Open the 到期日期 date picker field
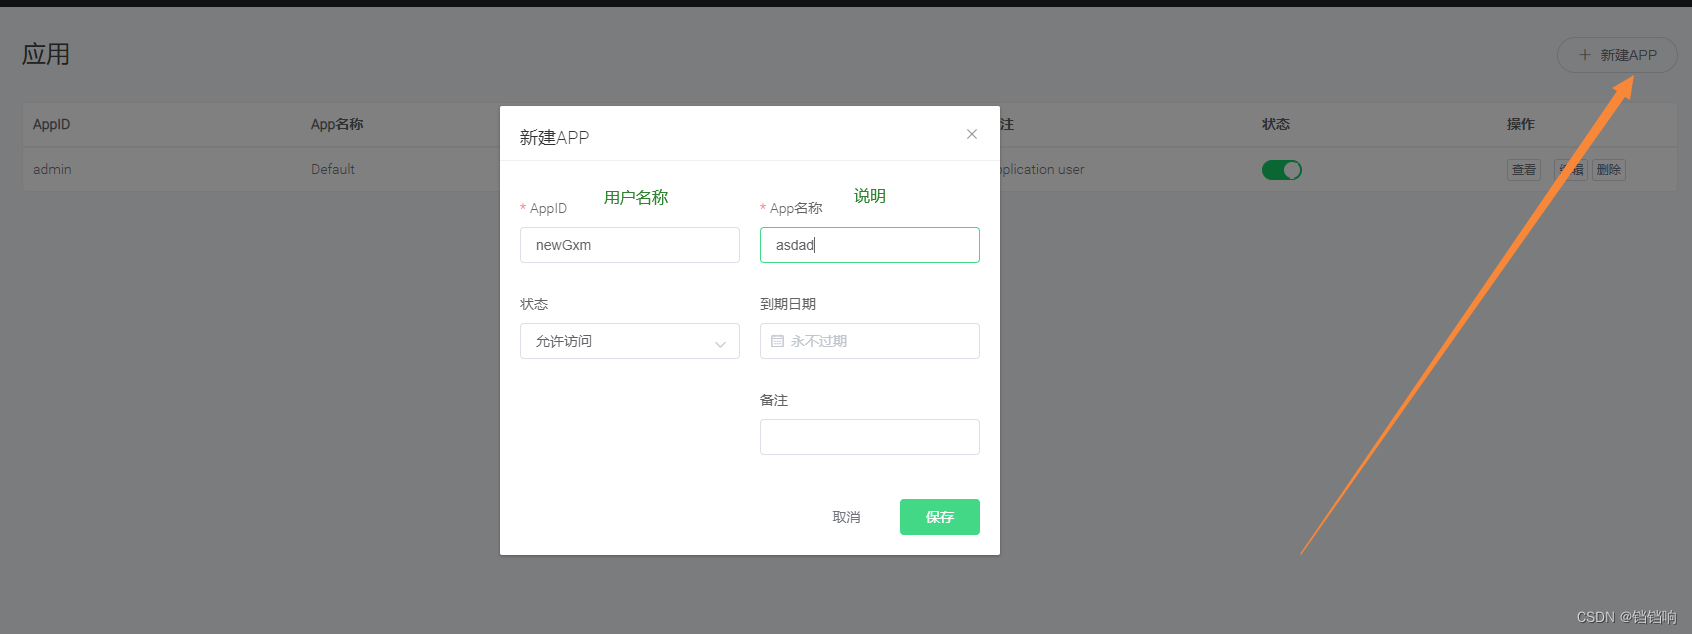The height and width of the screenshot is (634, 1692). click(870, 341)
